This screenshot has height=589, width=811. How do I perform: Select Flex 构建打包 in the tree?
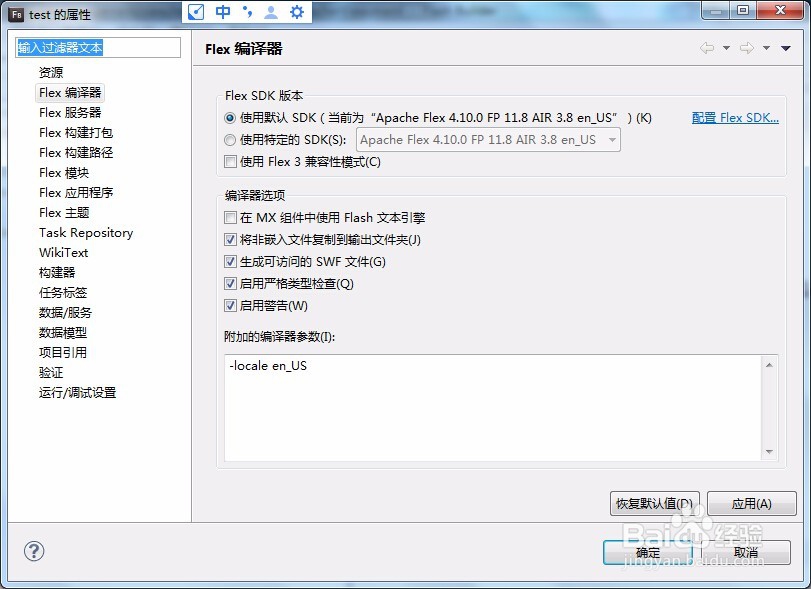click(x=76, y=133)
